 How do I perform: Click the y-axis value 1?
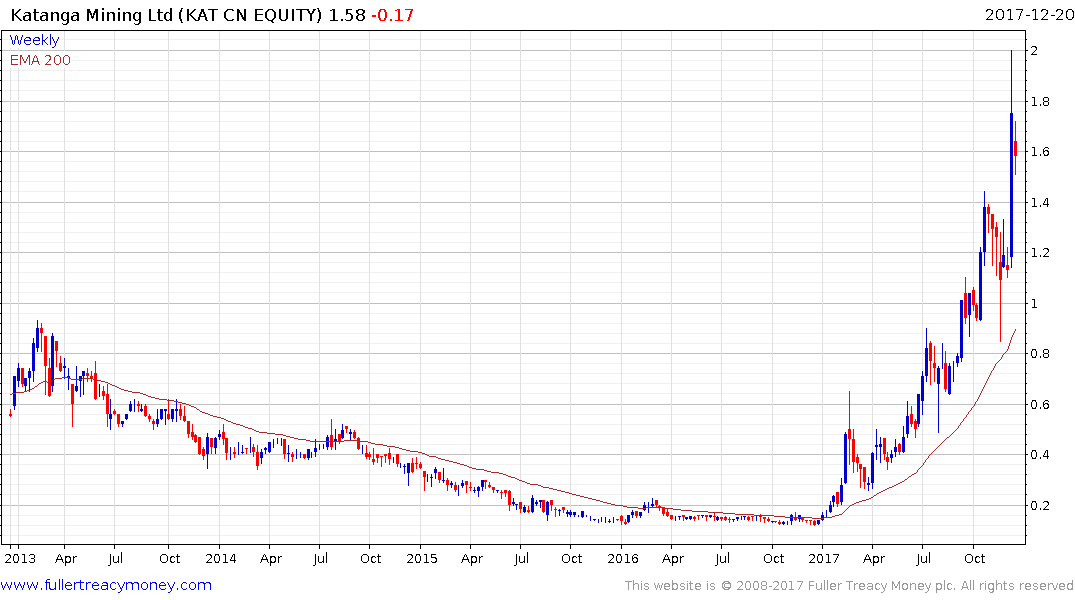click(x=1034, y=303)
